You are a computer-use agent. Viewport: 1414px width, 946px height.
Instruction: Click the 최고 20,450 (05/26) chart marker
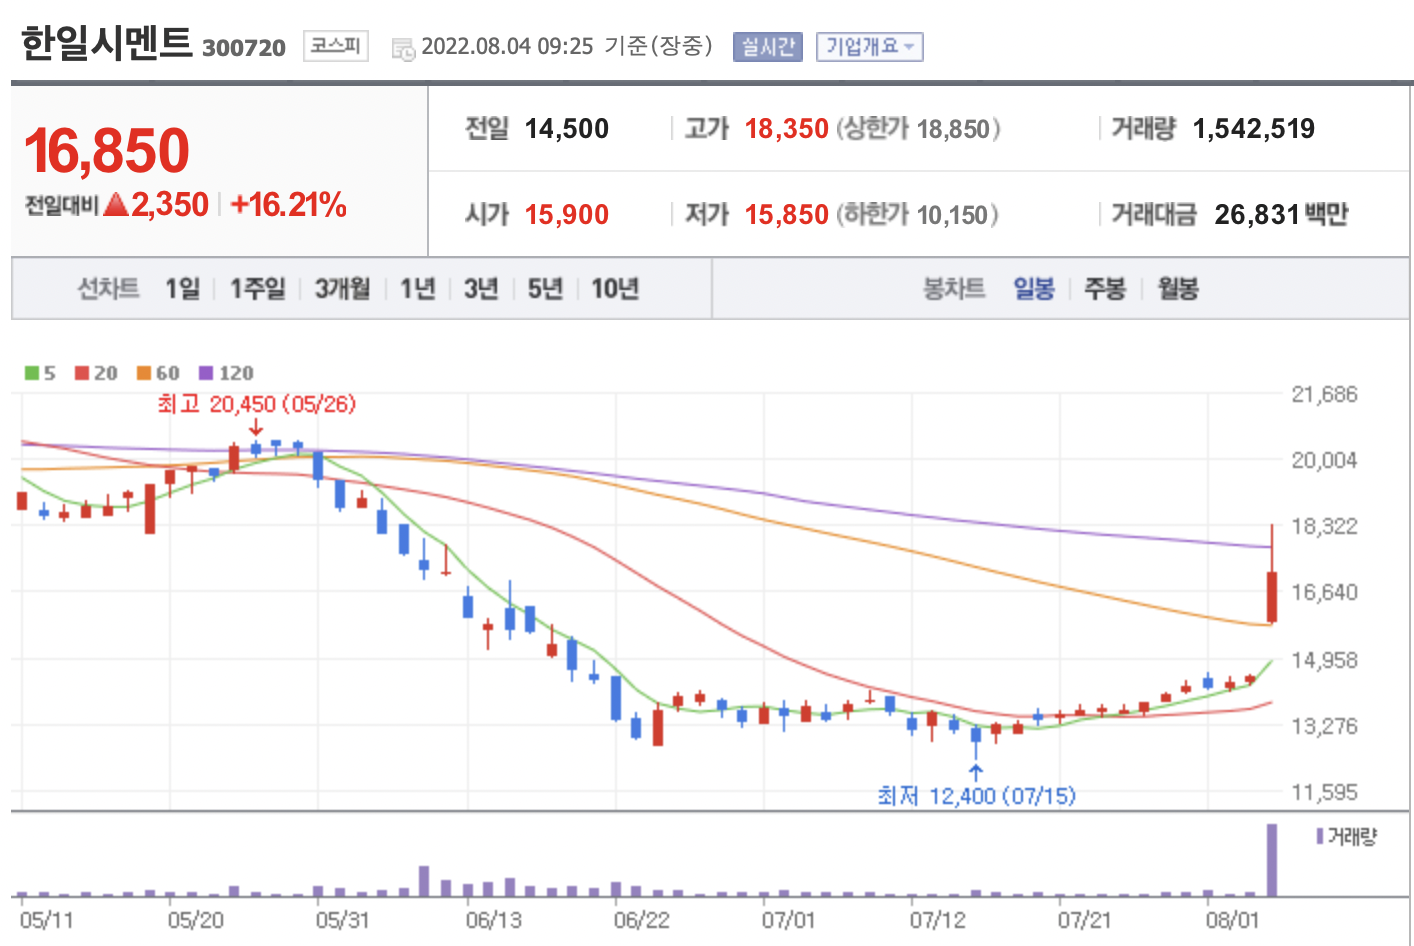click(256, 404)
